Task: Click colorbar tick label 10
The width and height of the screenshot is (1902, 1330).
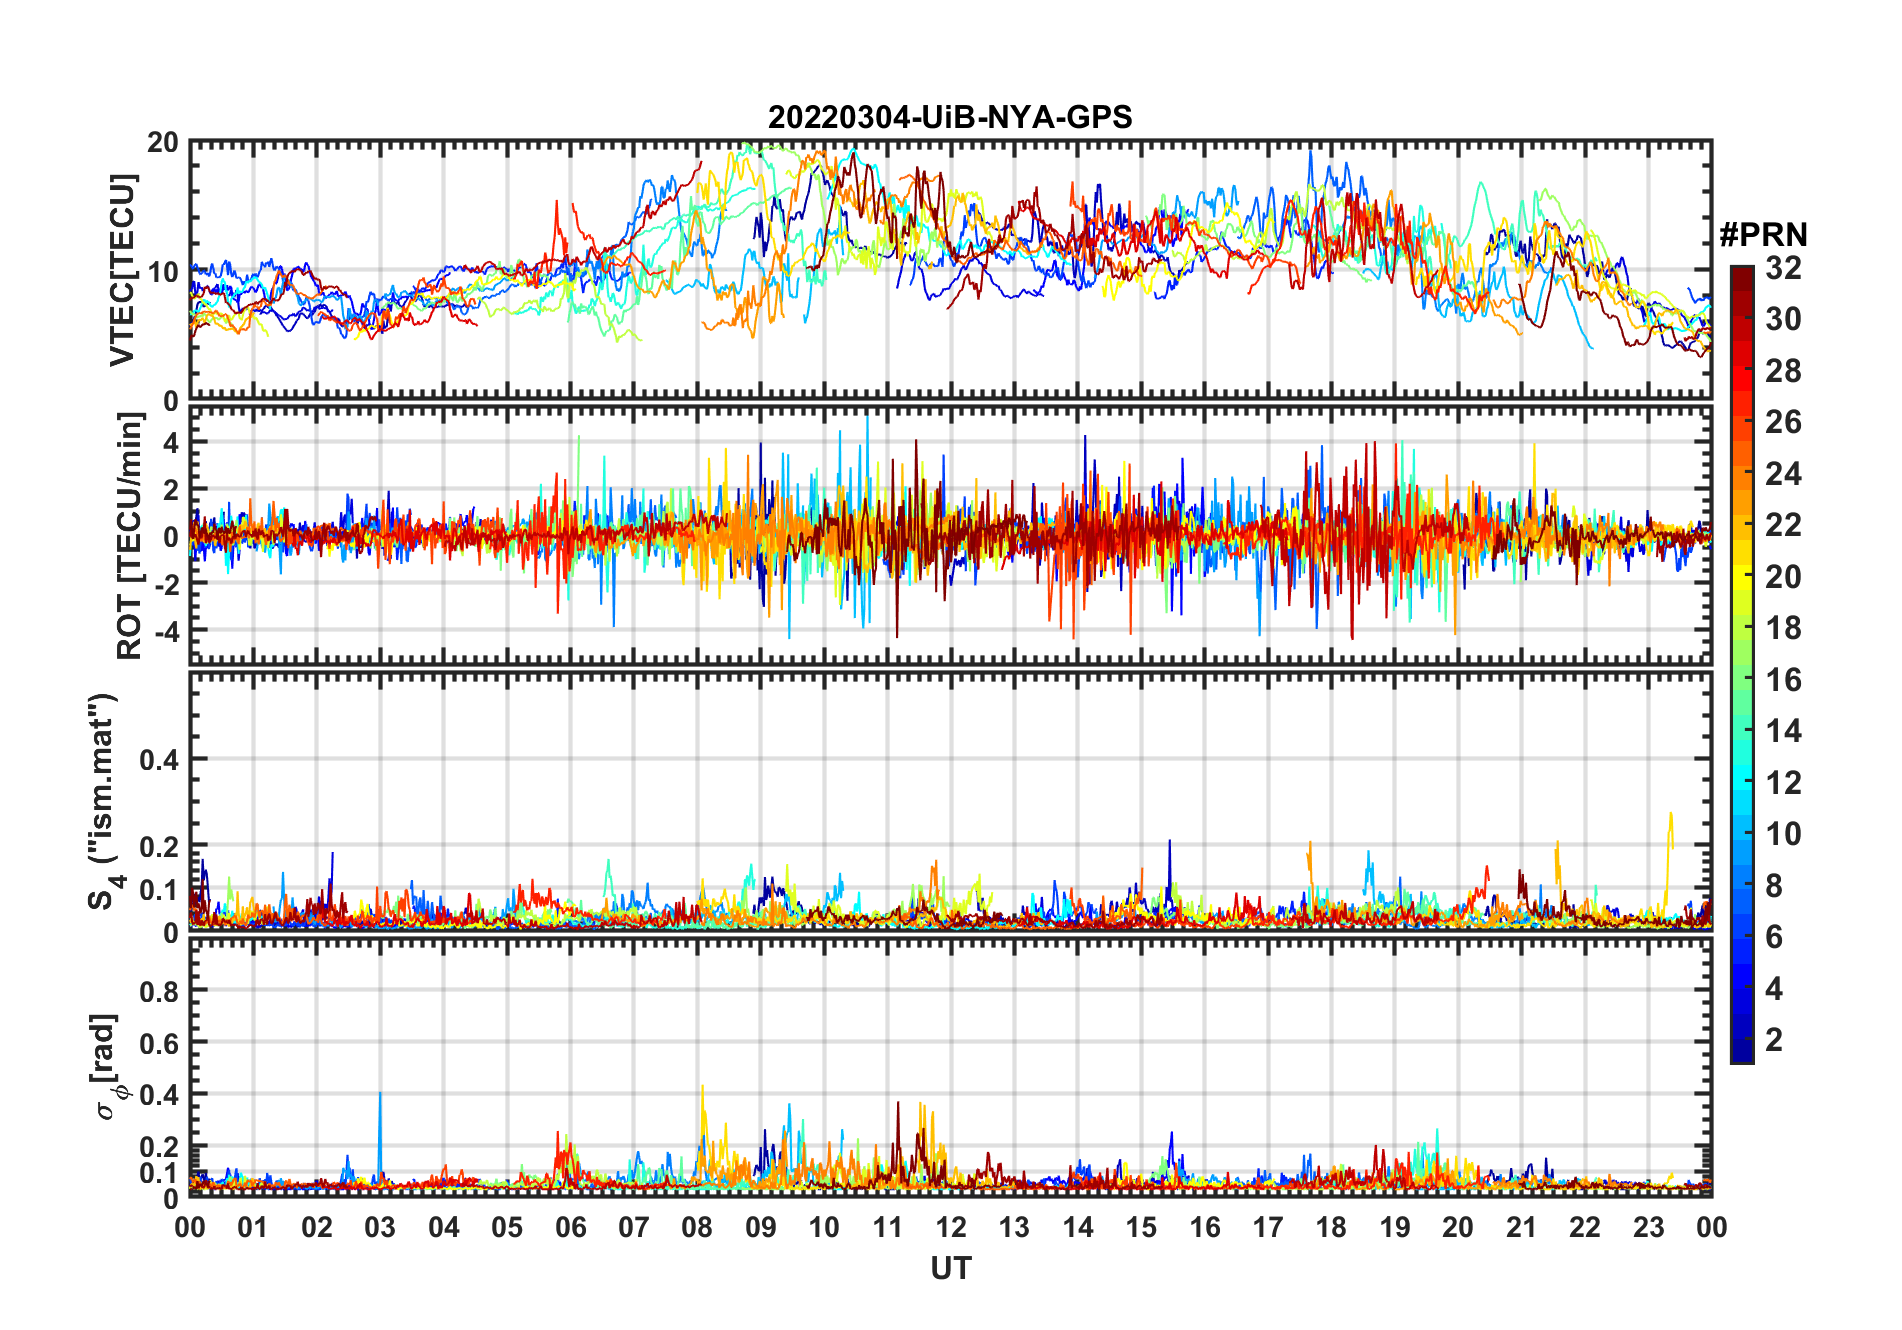Action: pos(1783,834)
